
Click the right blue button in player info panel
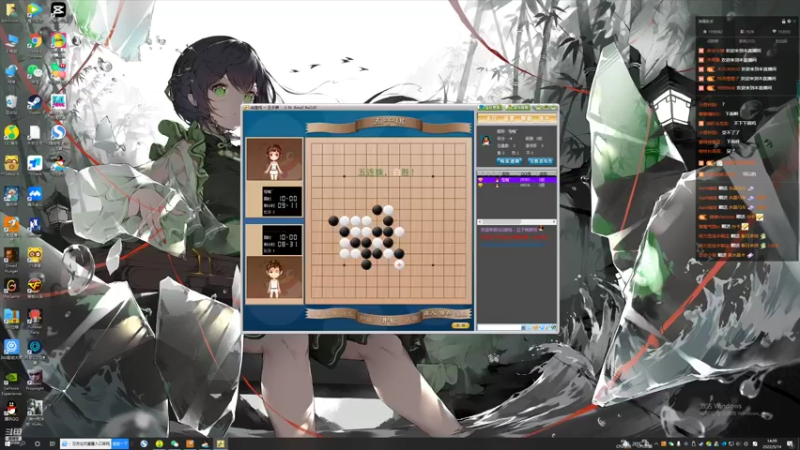click(540, 161)
